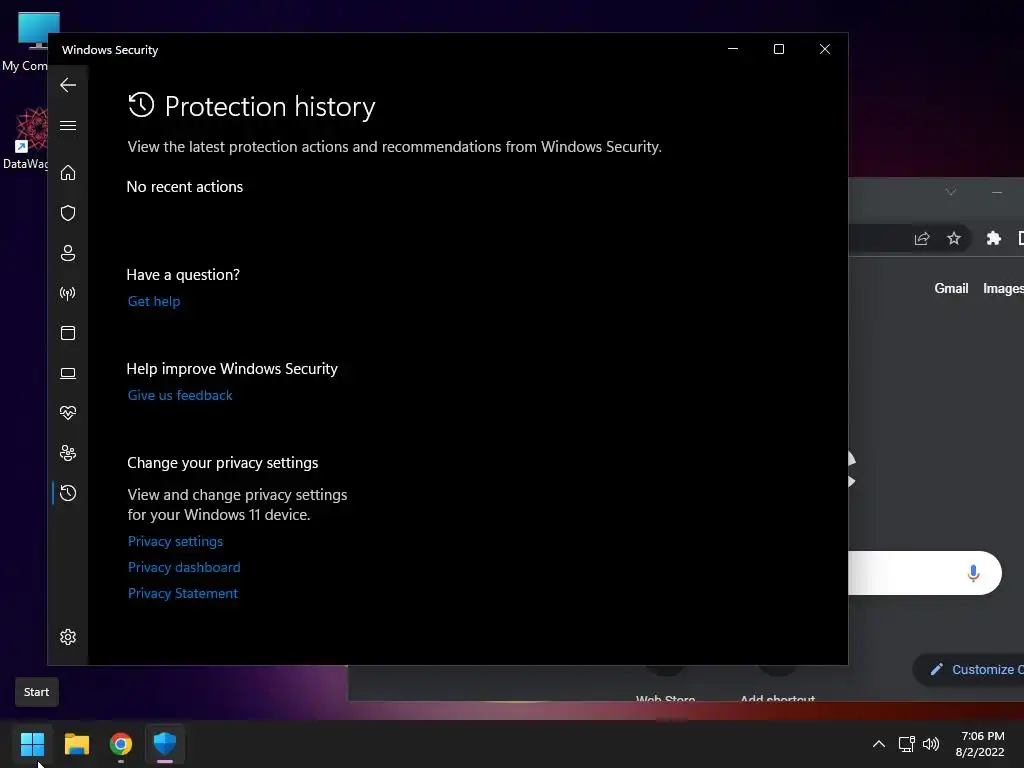Click the Windows Start button

coord(32,744)
